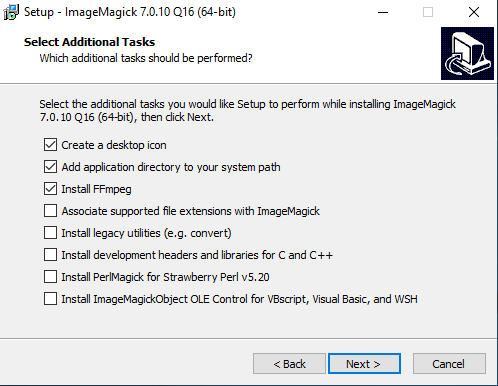Image resolution: width=498 pixels, height=386 pixels.
Task: Minimize the setup window
Action: pyautogui.click(x=383, y=12)
